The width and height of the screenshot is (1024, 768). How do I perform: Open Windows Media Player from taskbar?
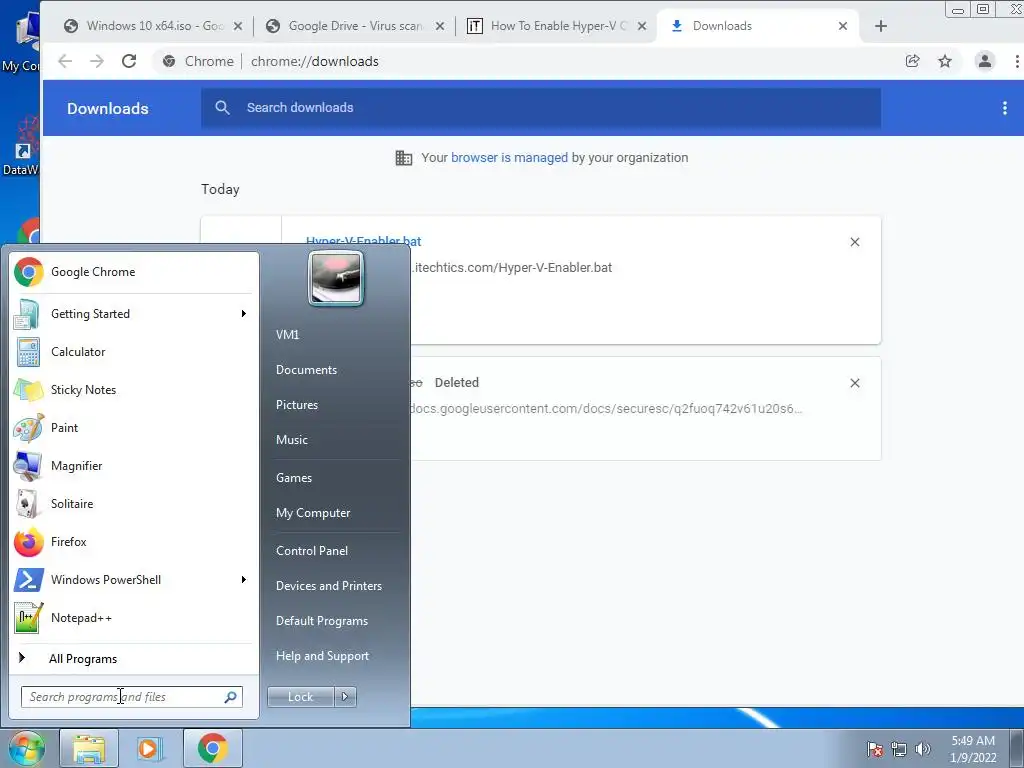(150, 748)
